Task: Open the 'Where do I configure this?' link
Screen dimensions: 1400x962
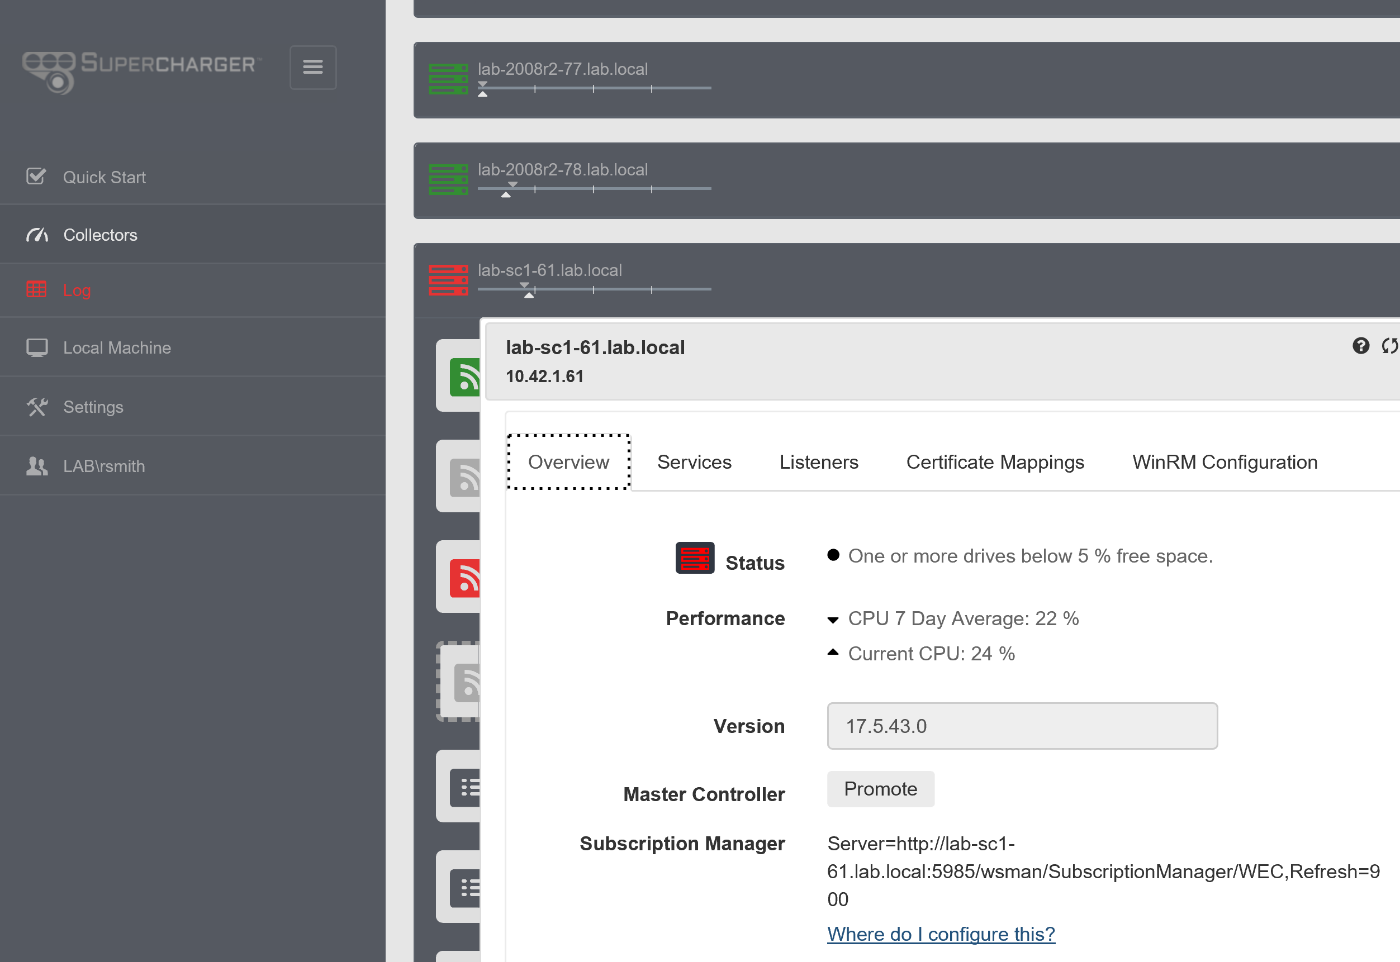Action: (940, 934)
